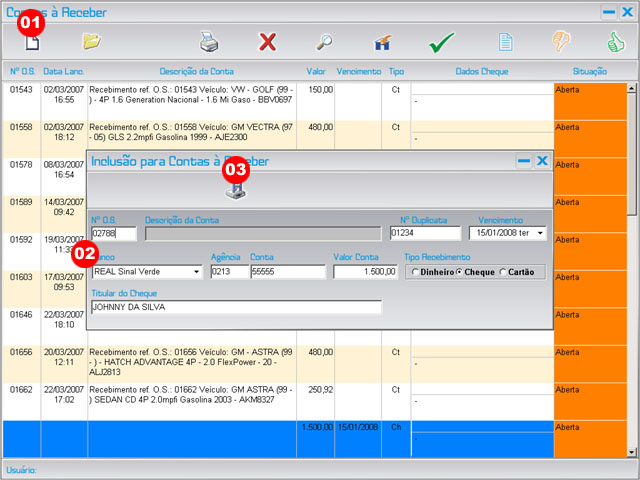Click the Descrição da Conta column header

pyautogui.click(x=195, y=72)
